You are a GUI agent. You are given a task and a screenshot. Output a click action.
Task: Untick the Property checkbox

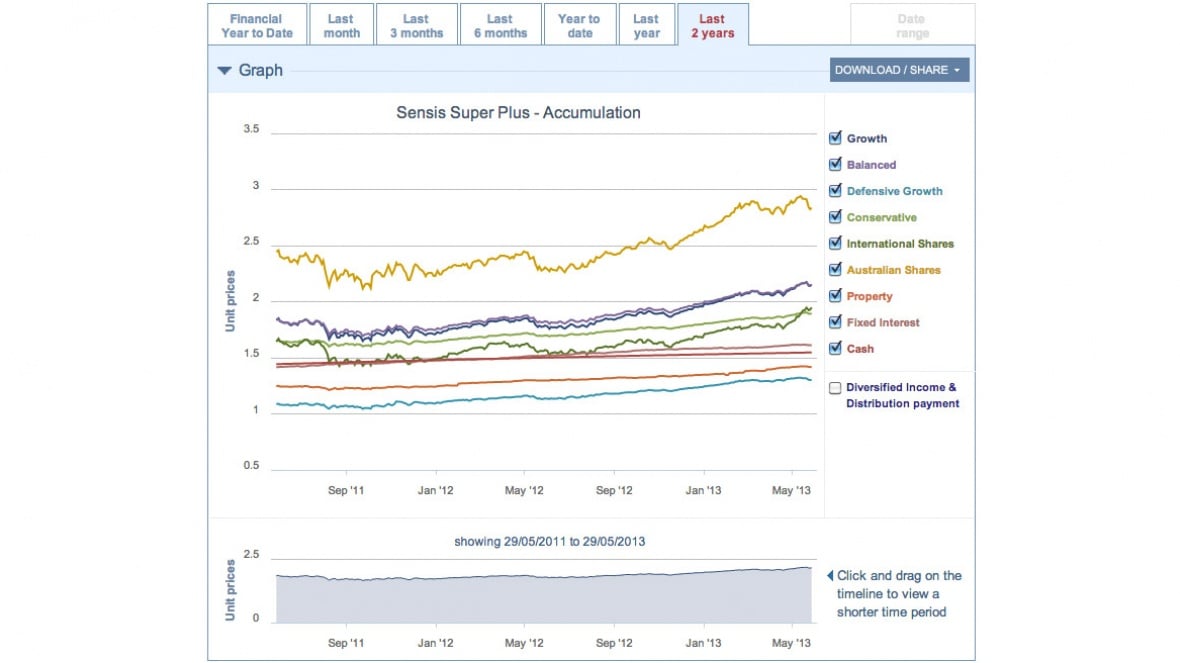pyautogui.click(x=835, y=296)
